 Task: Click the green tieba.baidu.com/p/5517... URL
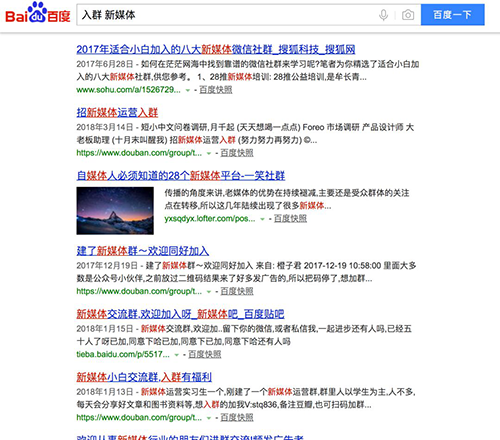pos(123,354)
